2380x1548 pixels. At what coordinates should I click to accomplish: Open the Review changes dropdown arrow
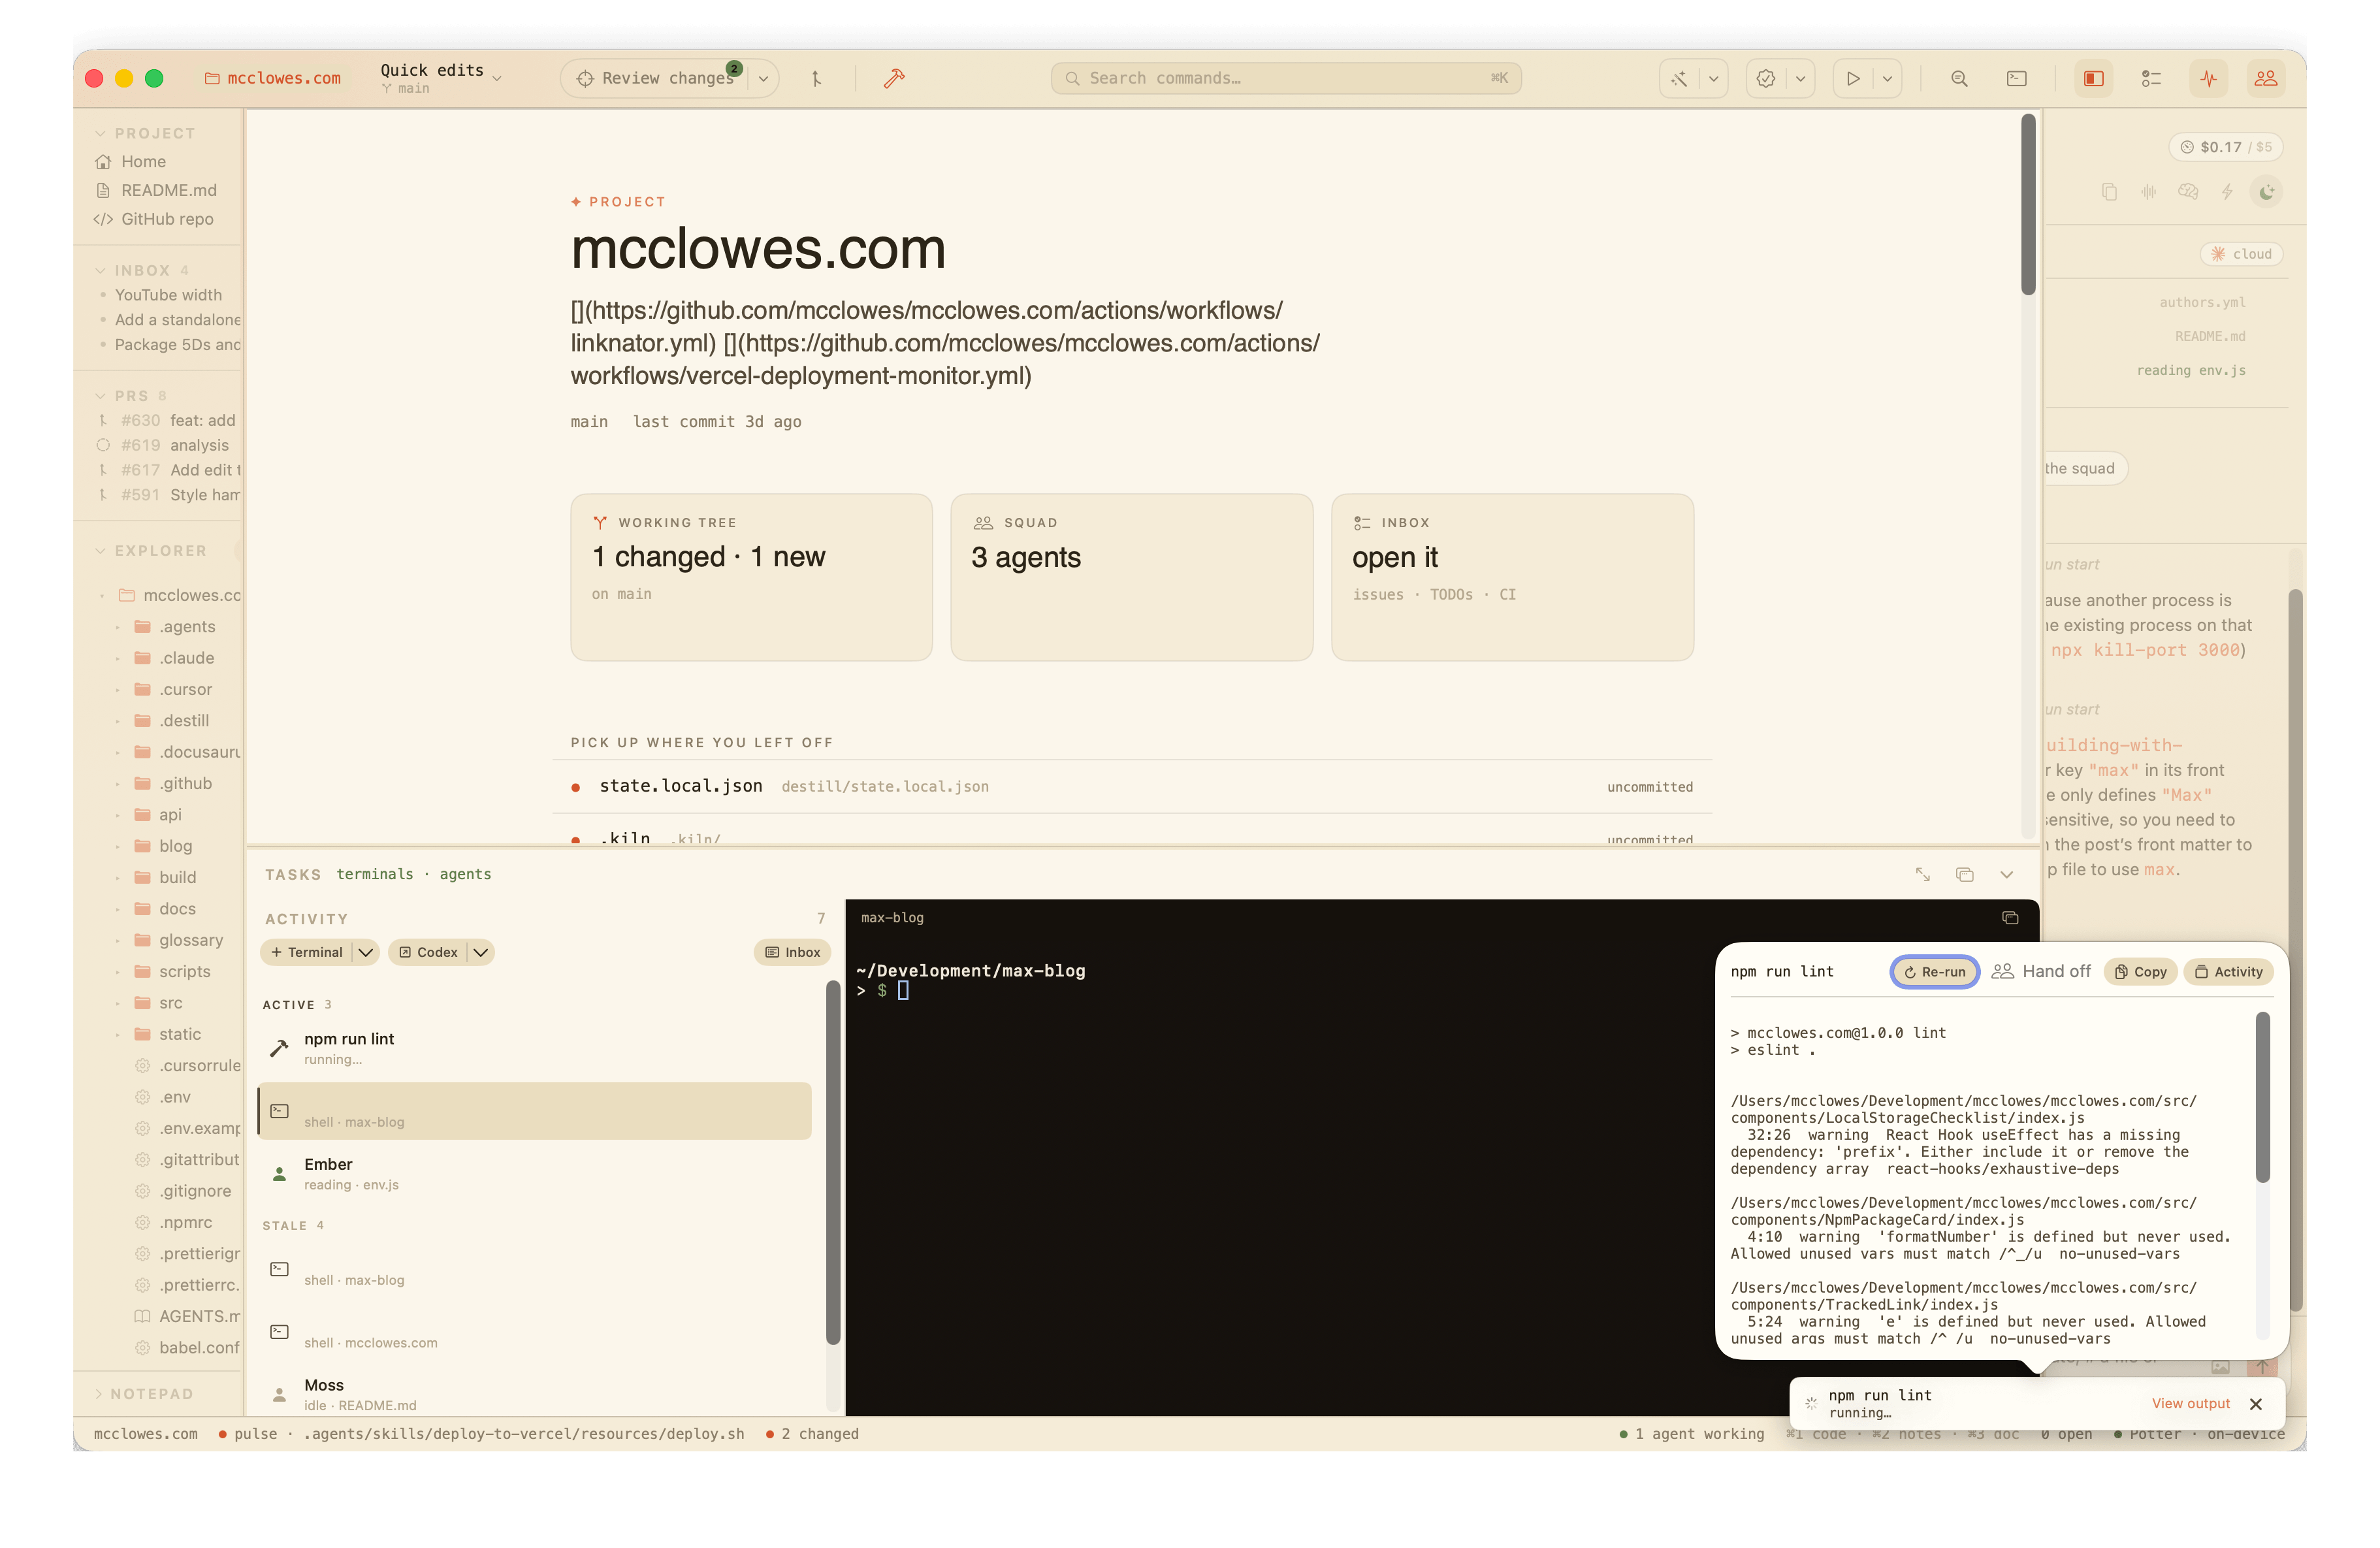(763, 78)
